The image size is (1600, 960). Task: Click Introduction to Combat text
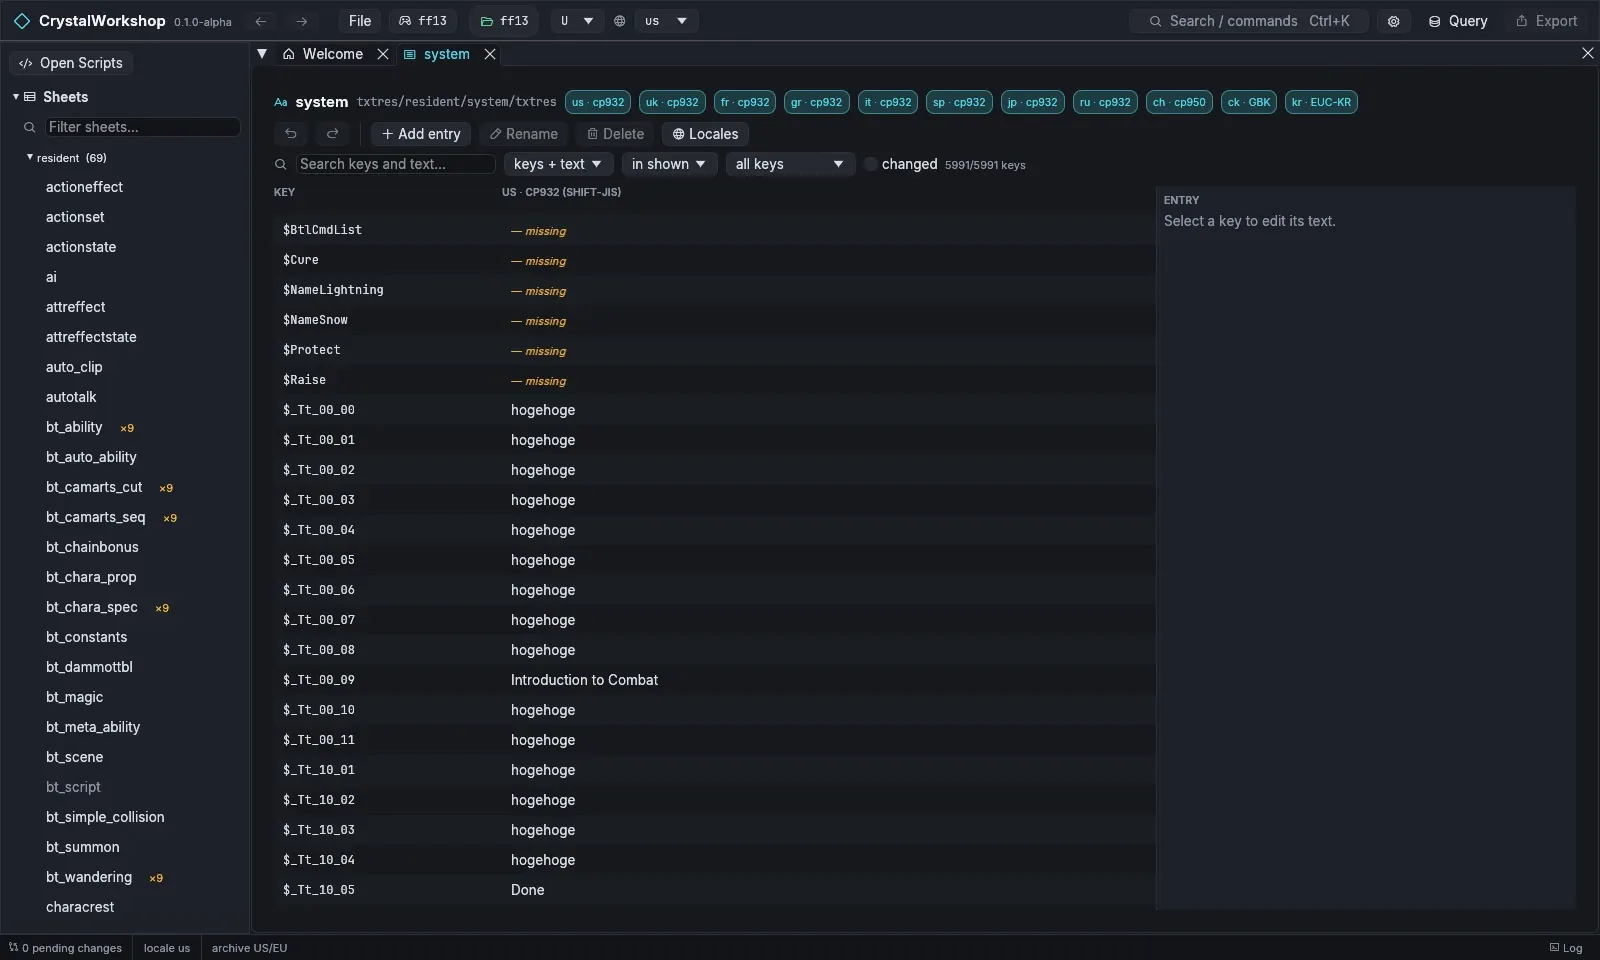point(584,680)
